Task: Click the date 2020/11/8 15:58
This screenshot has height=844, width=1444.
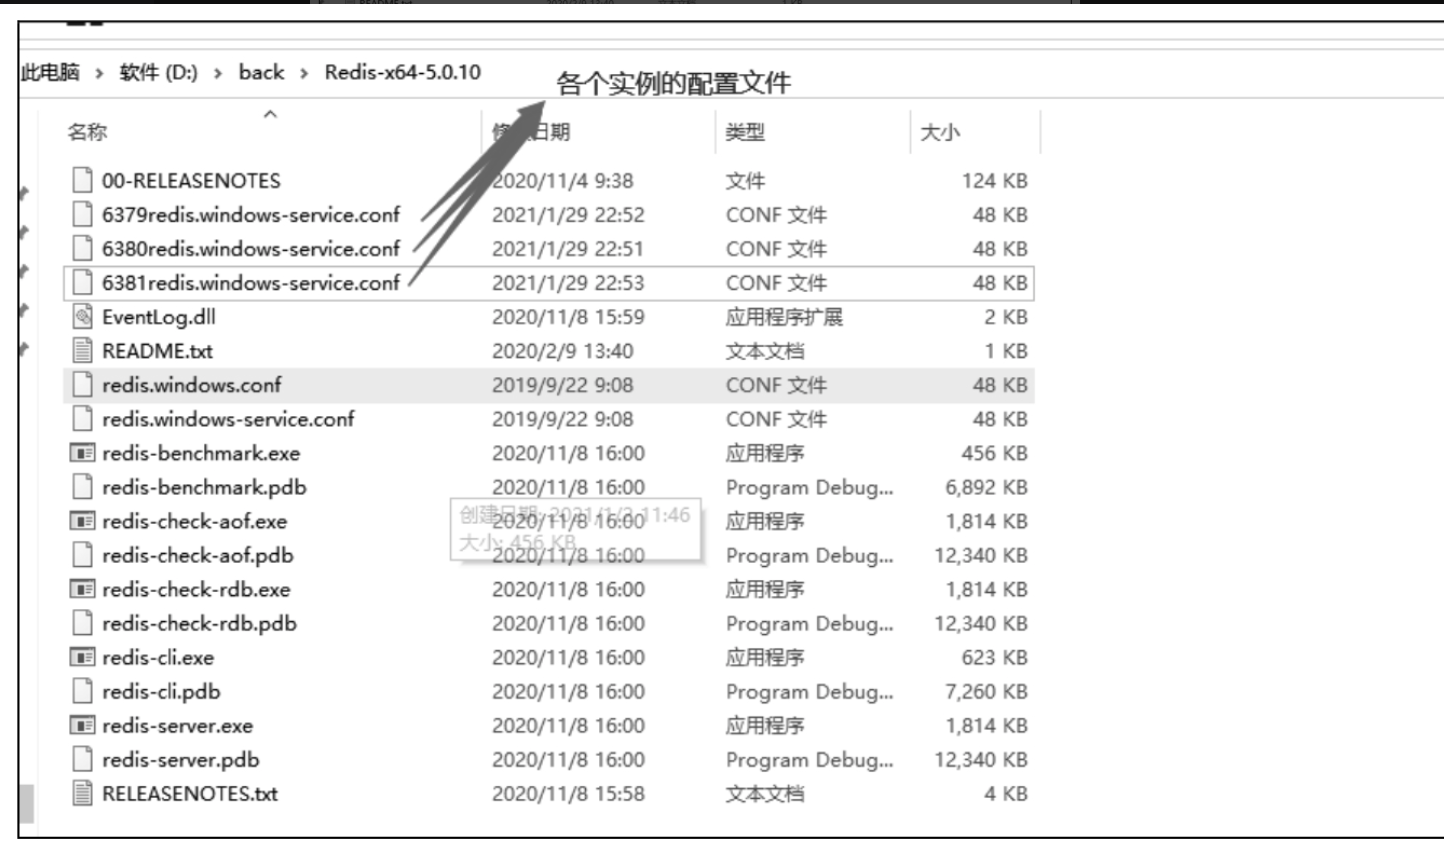Action: click(568, 793)
